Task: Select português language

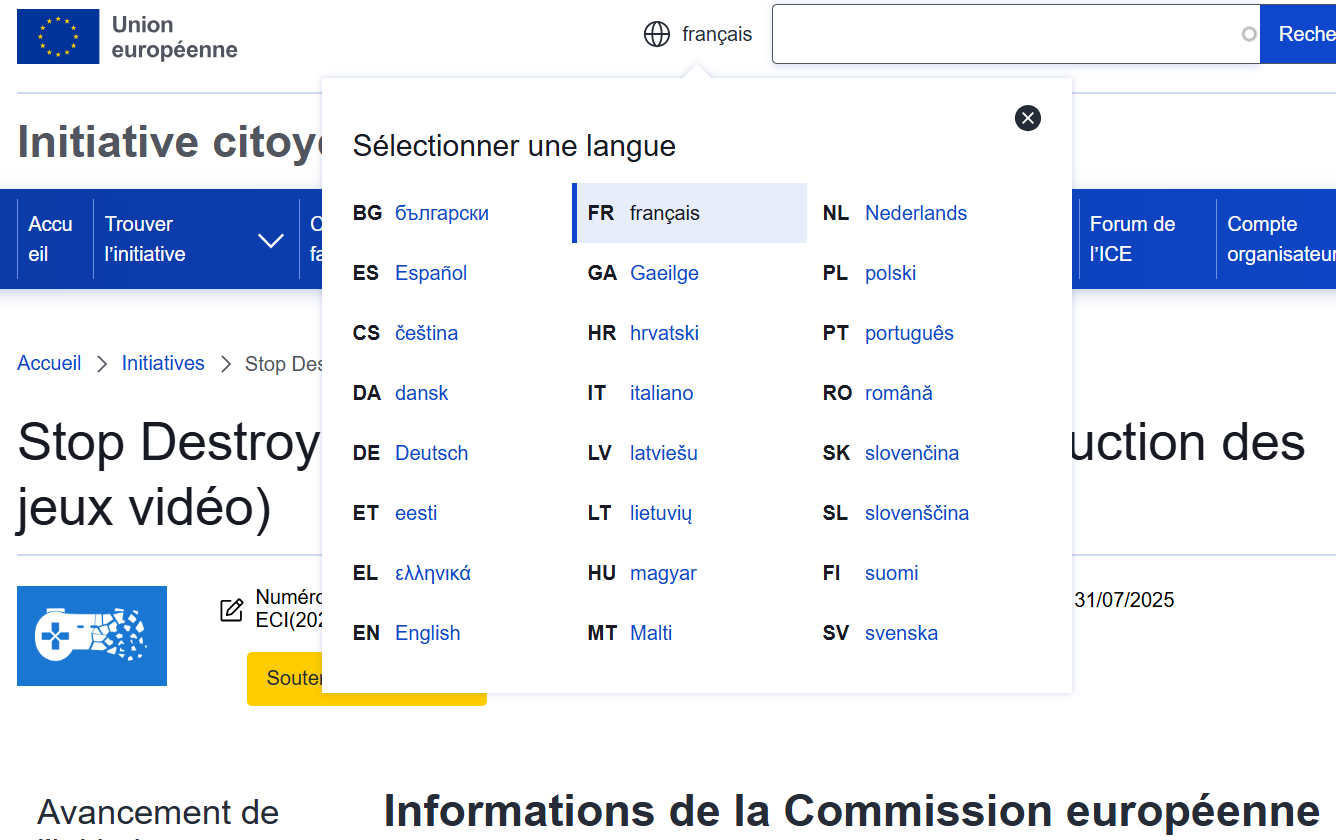Action: tap(909, 333)
